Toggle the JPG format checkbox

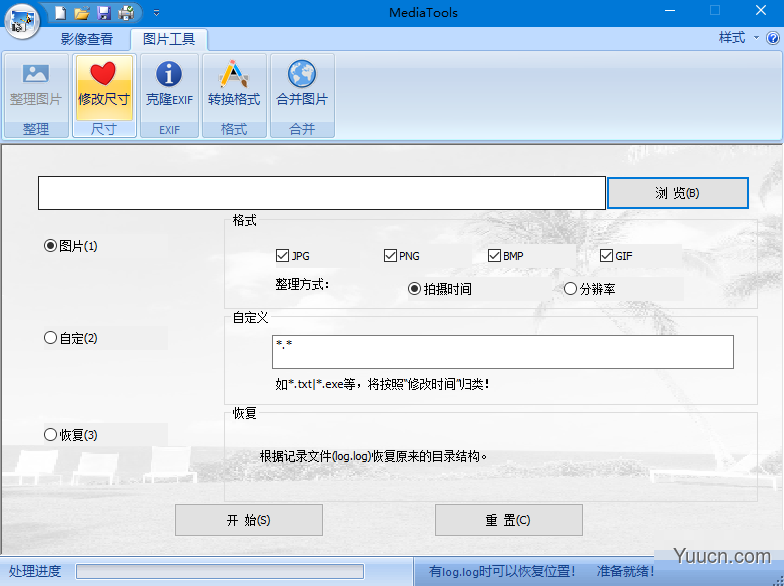tap(293, 256)
